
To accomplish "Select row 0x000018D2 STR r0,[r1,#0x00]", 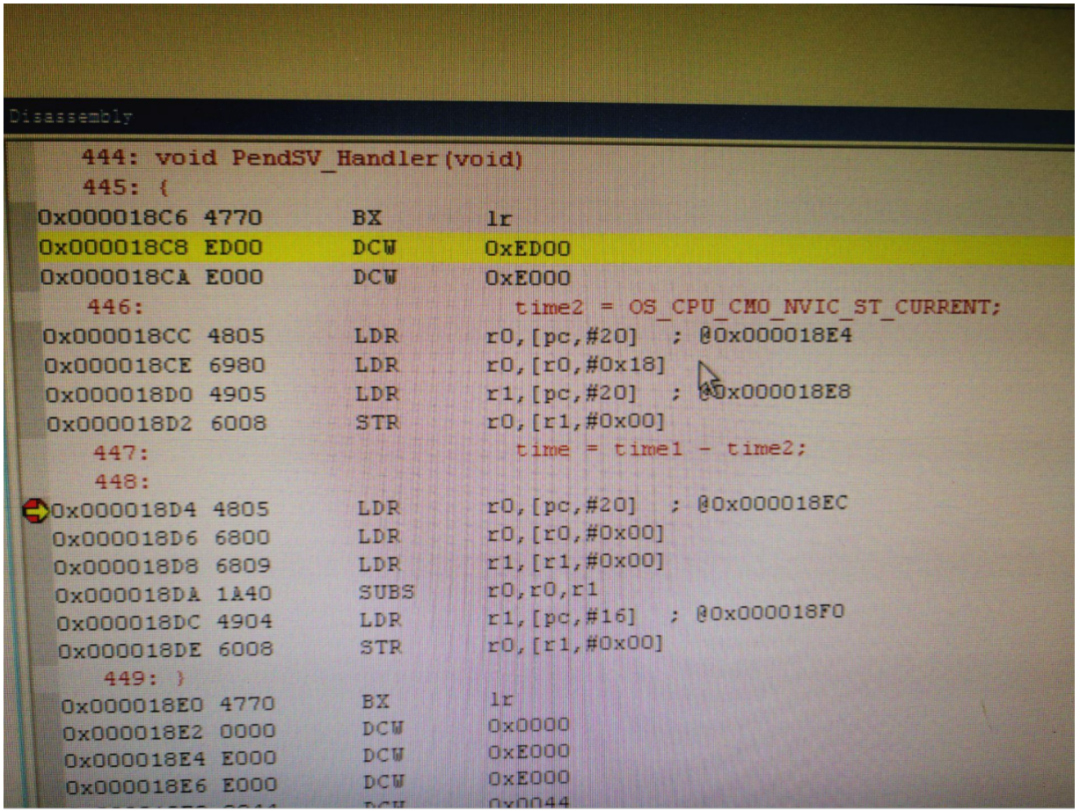I will point(356,422).
